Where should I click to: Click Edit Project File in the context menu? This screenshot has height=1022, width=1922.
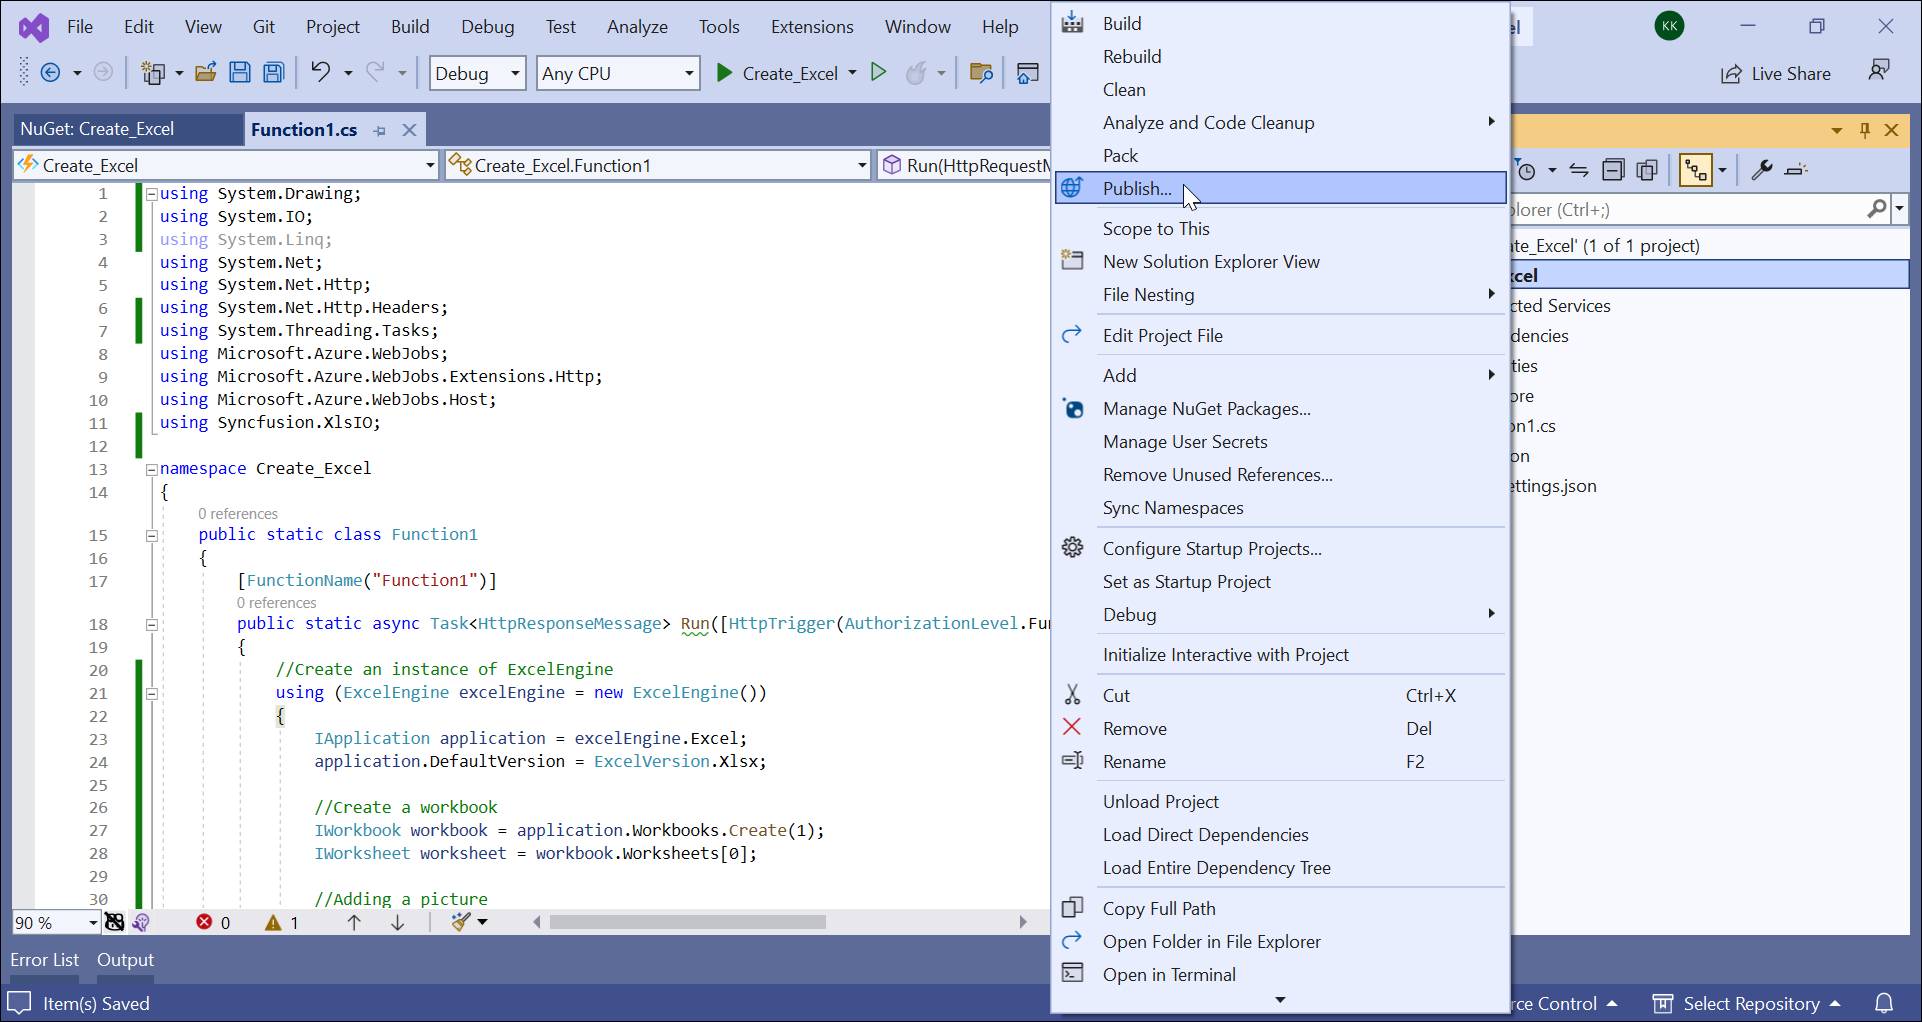(x=1280, y=335)
